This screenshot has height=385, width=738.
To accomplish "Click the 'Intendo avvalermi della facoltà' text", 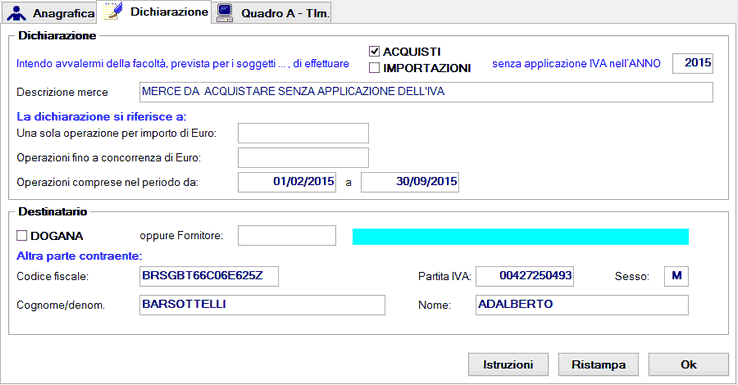I will click(x=183, y=64).
